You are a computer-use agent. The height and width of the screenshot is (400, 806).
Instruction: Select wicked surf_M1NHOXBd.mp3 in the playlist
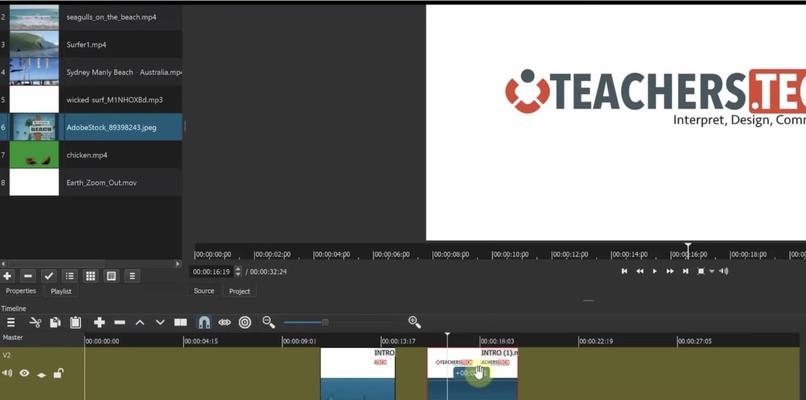coord(90,100)
